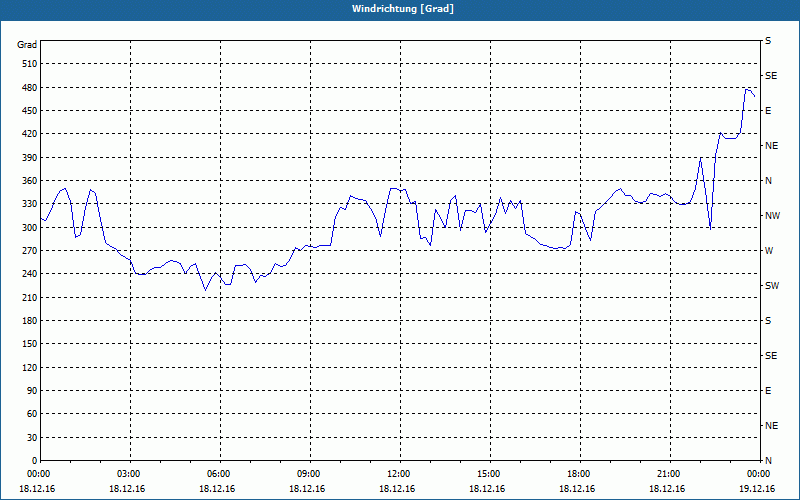Click the "09:00" time label
Image resolution: width=800 pixels, height=500 pixels.
click(x=311, y=474)
